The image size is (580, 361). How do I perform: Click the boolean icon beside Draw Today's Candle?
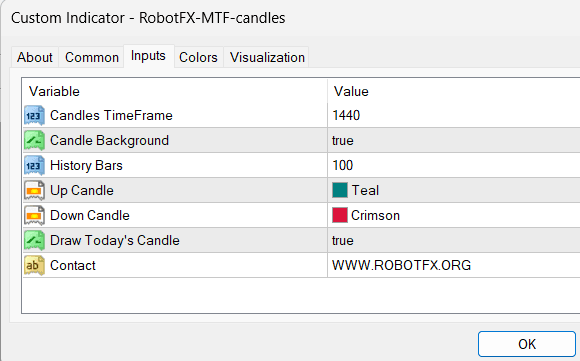[34, 240]
